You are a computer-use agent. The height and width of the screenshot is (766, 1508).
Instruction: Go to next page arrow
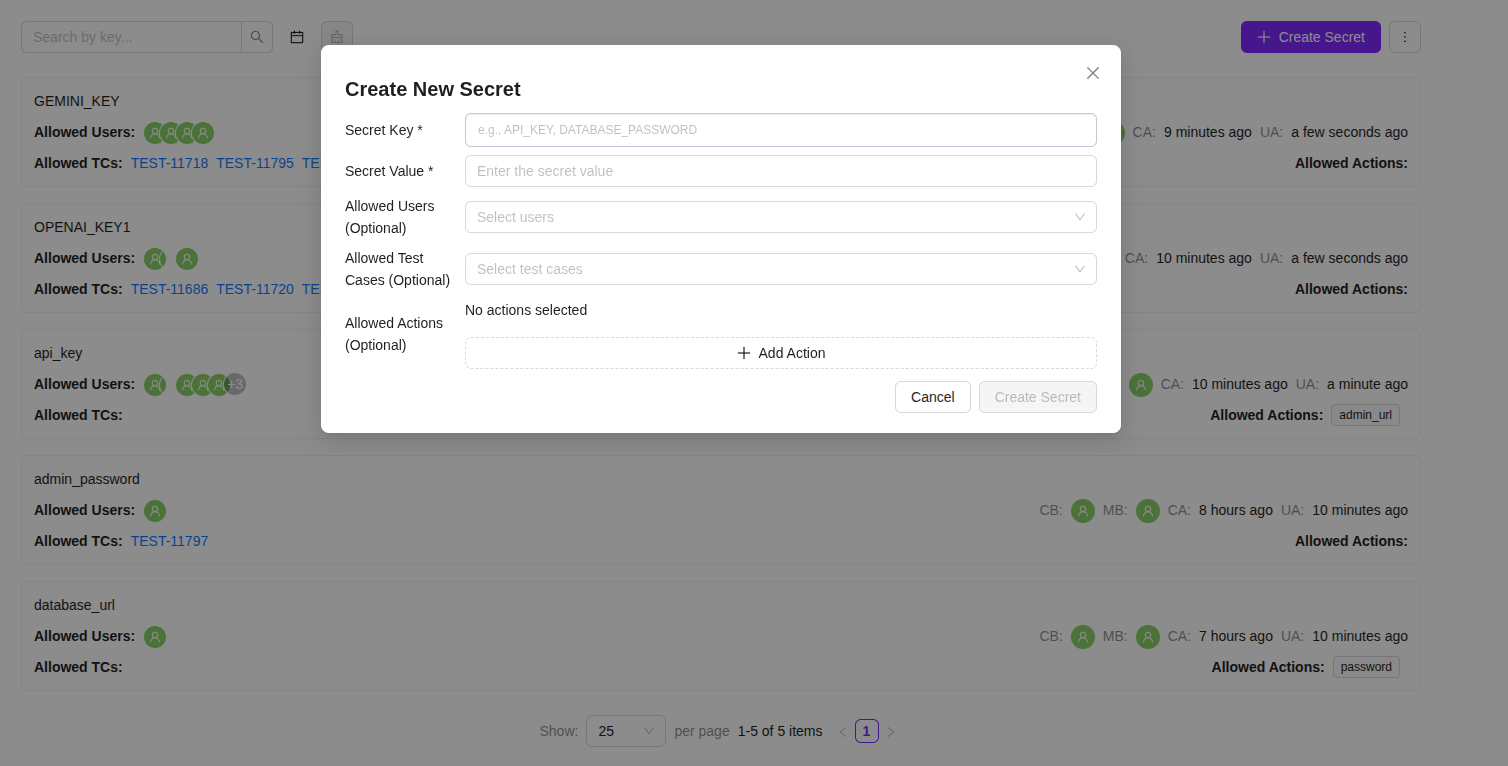891,732
